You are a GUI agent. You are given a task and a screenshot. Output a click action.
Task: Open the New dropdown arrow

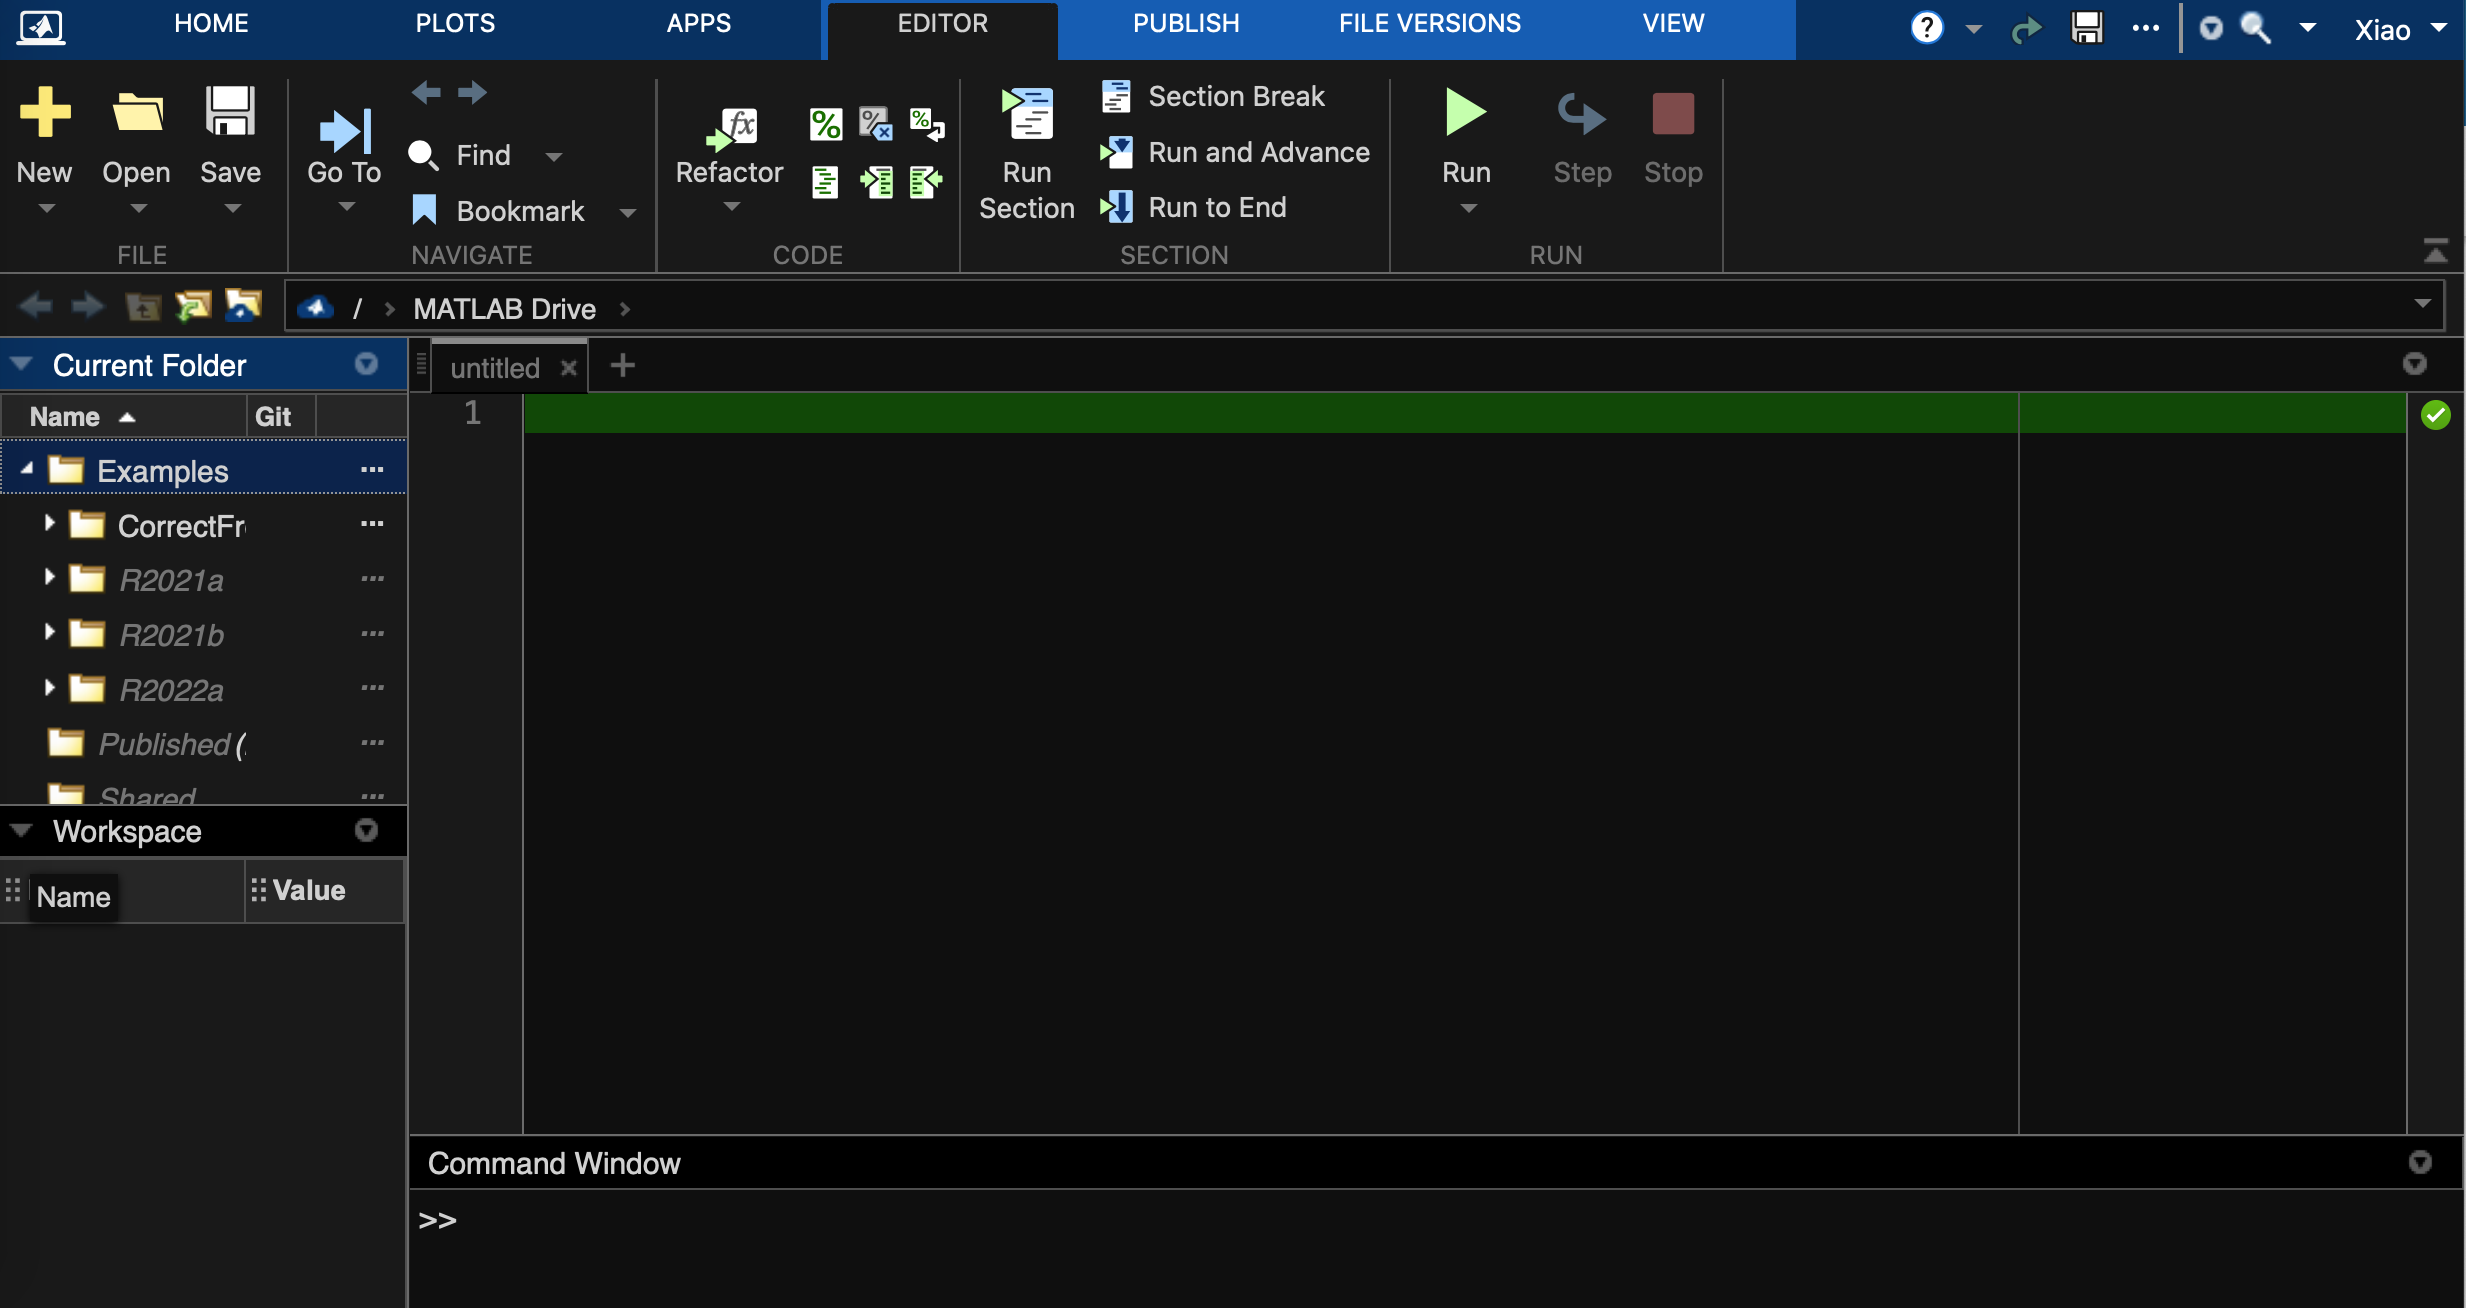pyautogui.click(x=46, y=208)
